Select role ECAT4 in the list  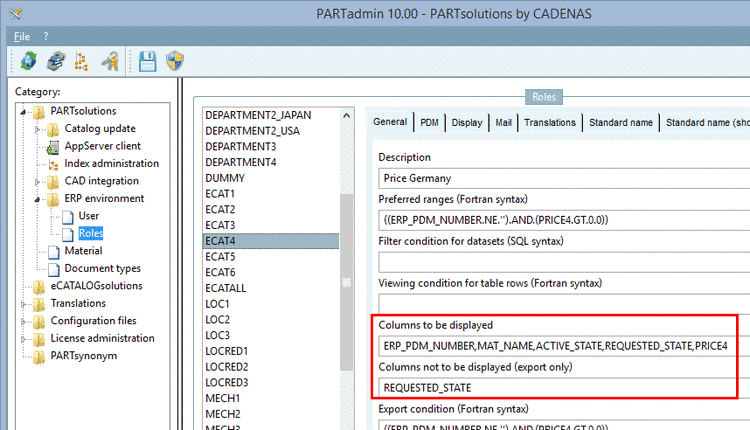(271, 241)
